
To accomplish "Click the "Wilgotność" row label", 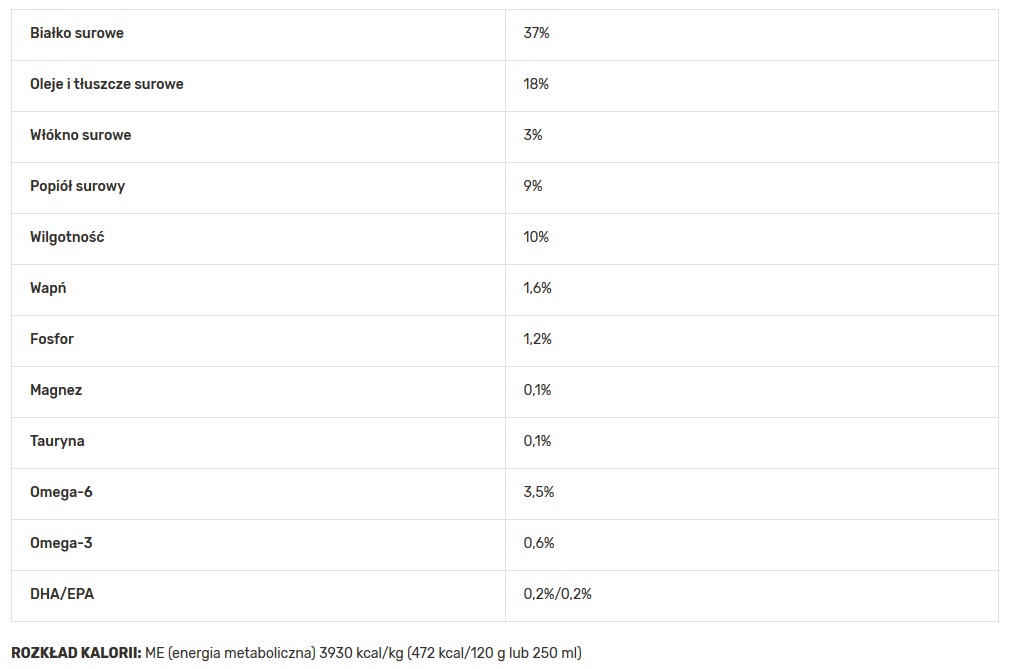I will pos(67,237).
